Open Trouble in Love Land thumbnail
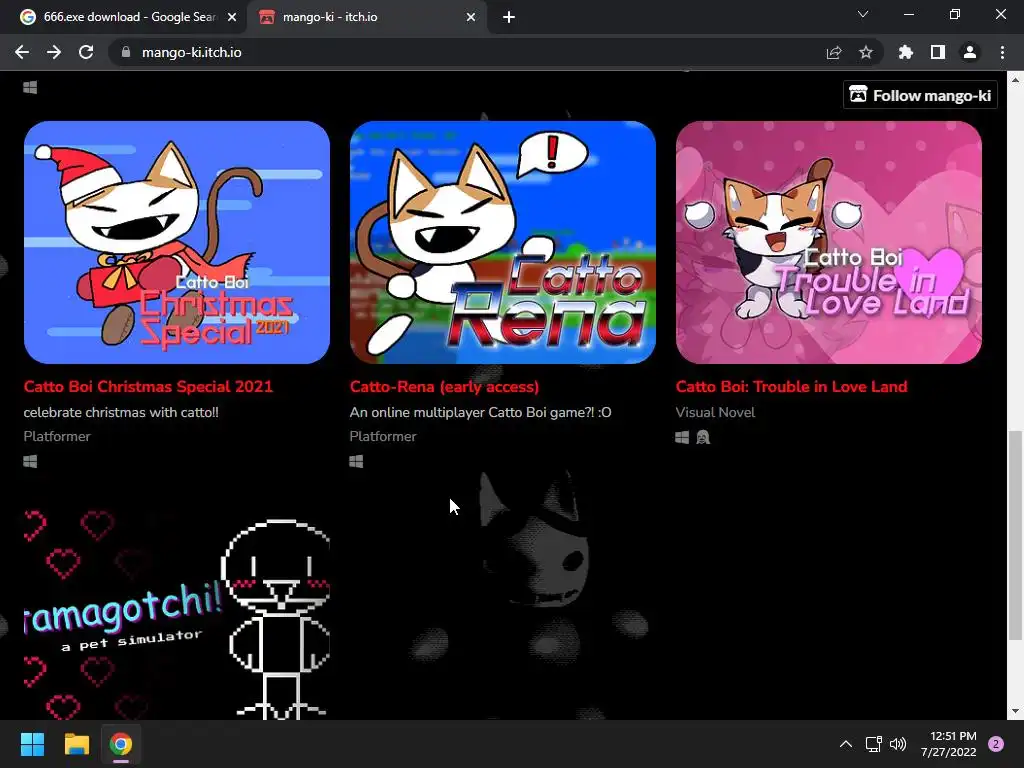This screenshot has height=768, width=1024. click(x=828, y=242)
